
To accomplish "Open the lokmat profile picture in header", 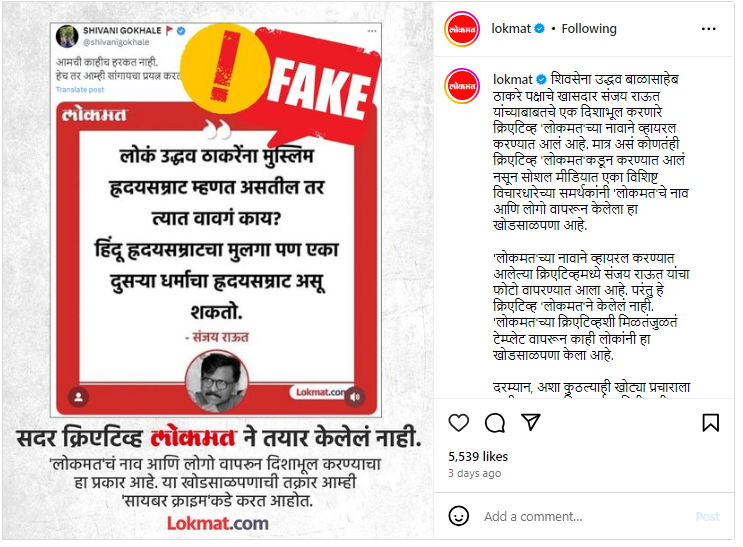I will (x=462, y=29).
